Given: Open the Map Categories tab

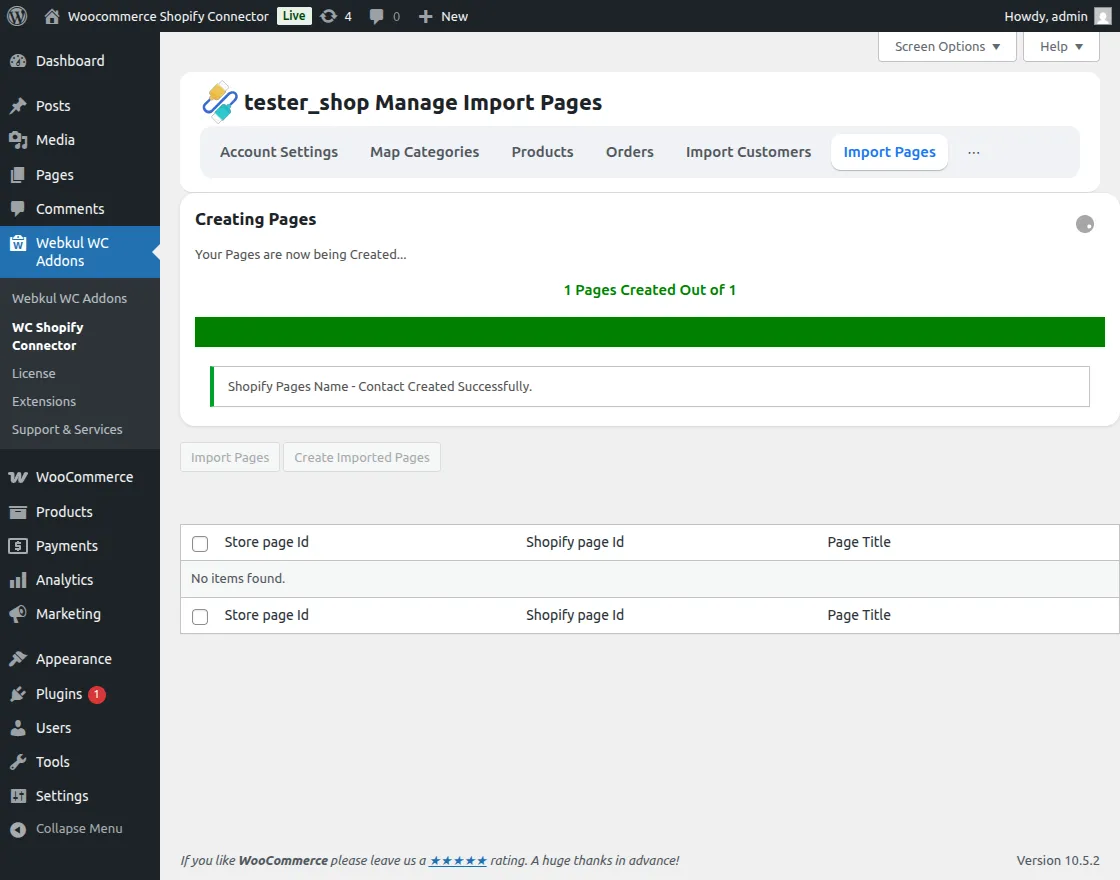Looking at the screenshot, I should (424, 152).
